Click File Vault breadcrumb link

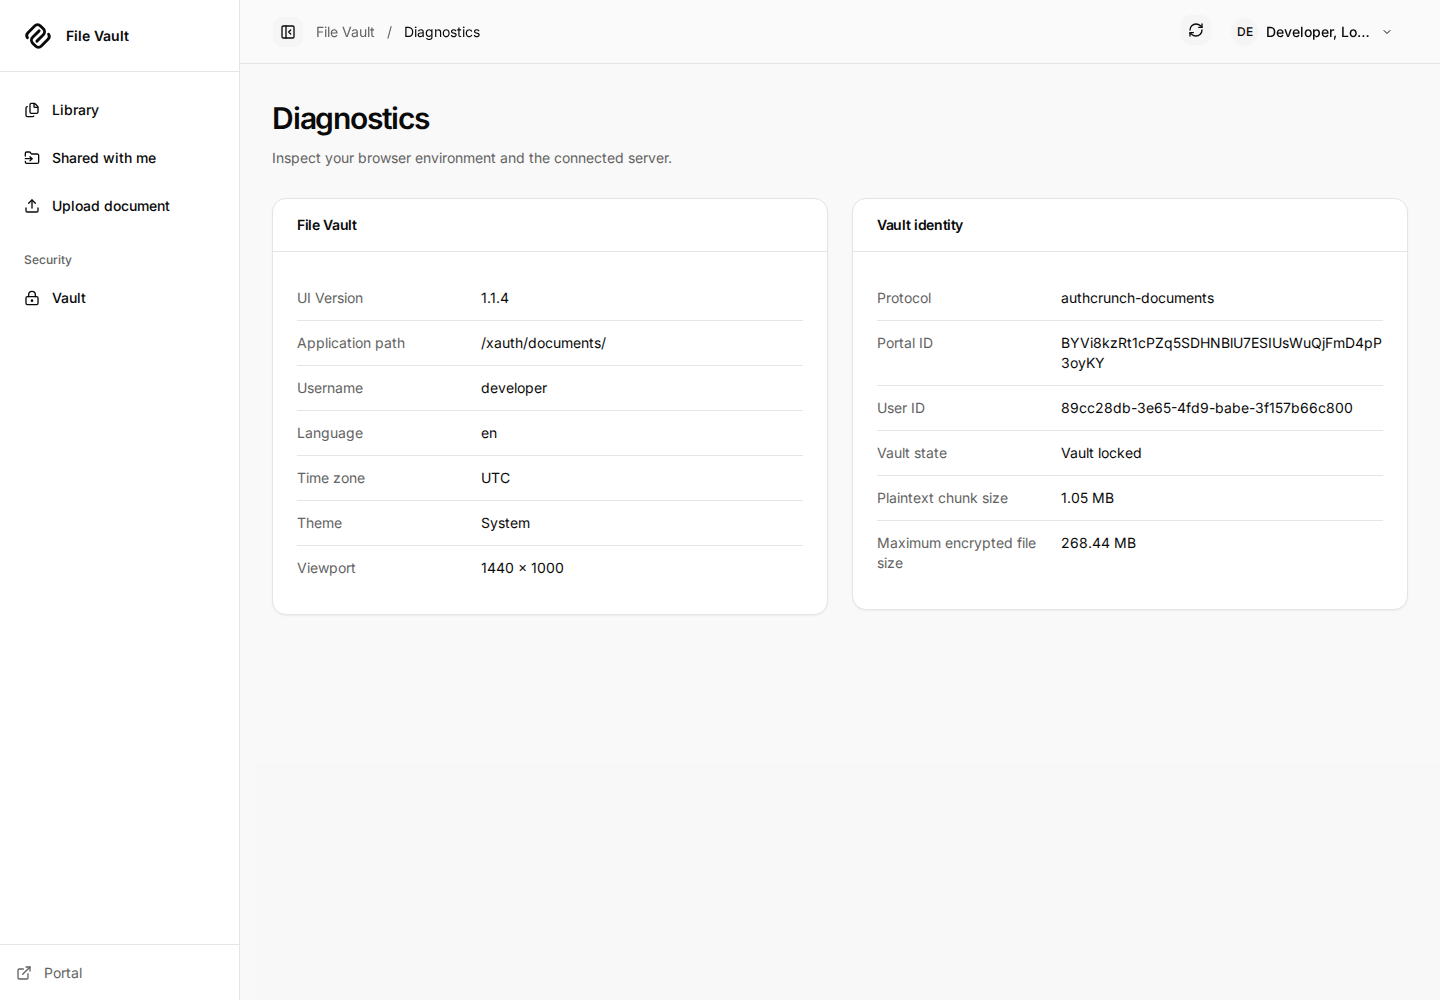click(345, 32)
